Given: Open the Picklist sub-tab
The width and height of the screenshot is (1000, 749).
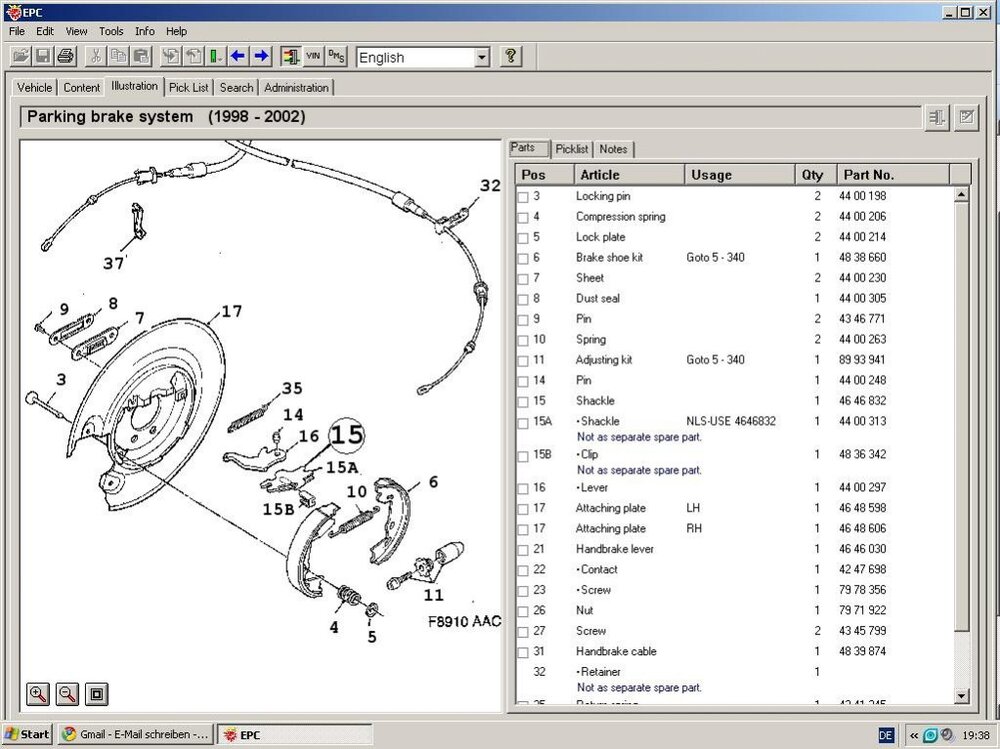Looking at the screenshot, I should tap(571, 149).
